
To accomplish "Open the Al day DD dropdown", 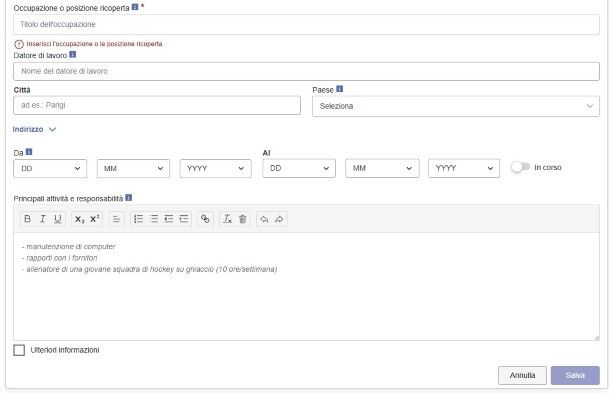I will click(299, 168).
